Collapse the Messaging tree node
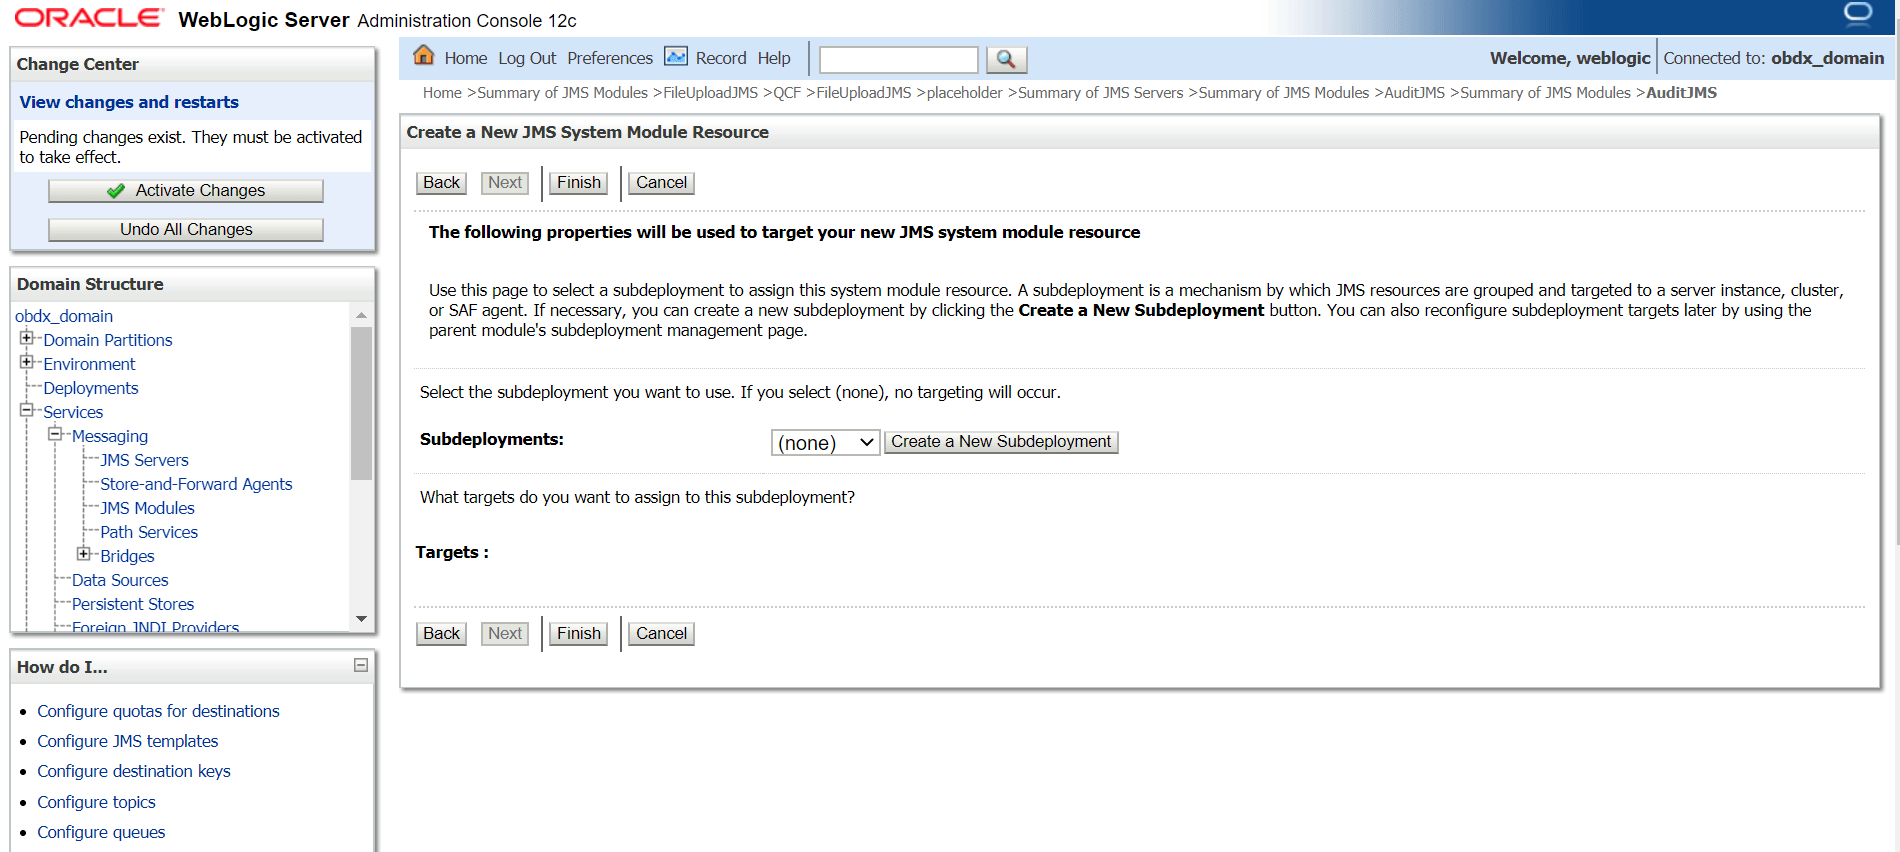This screenshot has height=852, width=1900. [55, 434]
